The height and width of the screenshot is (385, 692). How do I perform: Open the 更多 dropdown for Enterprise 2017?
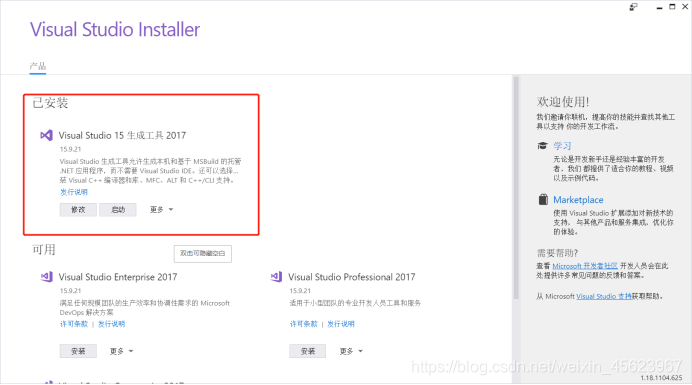point(121,351)
